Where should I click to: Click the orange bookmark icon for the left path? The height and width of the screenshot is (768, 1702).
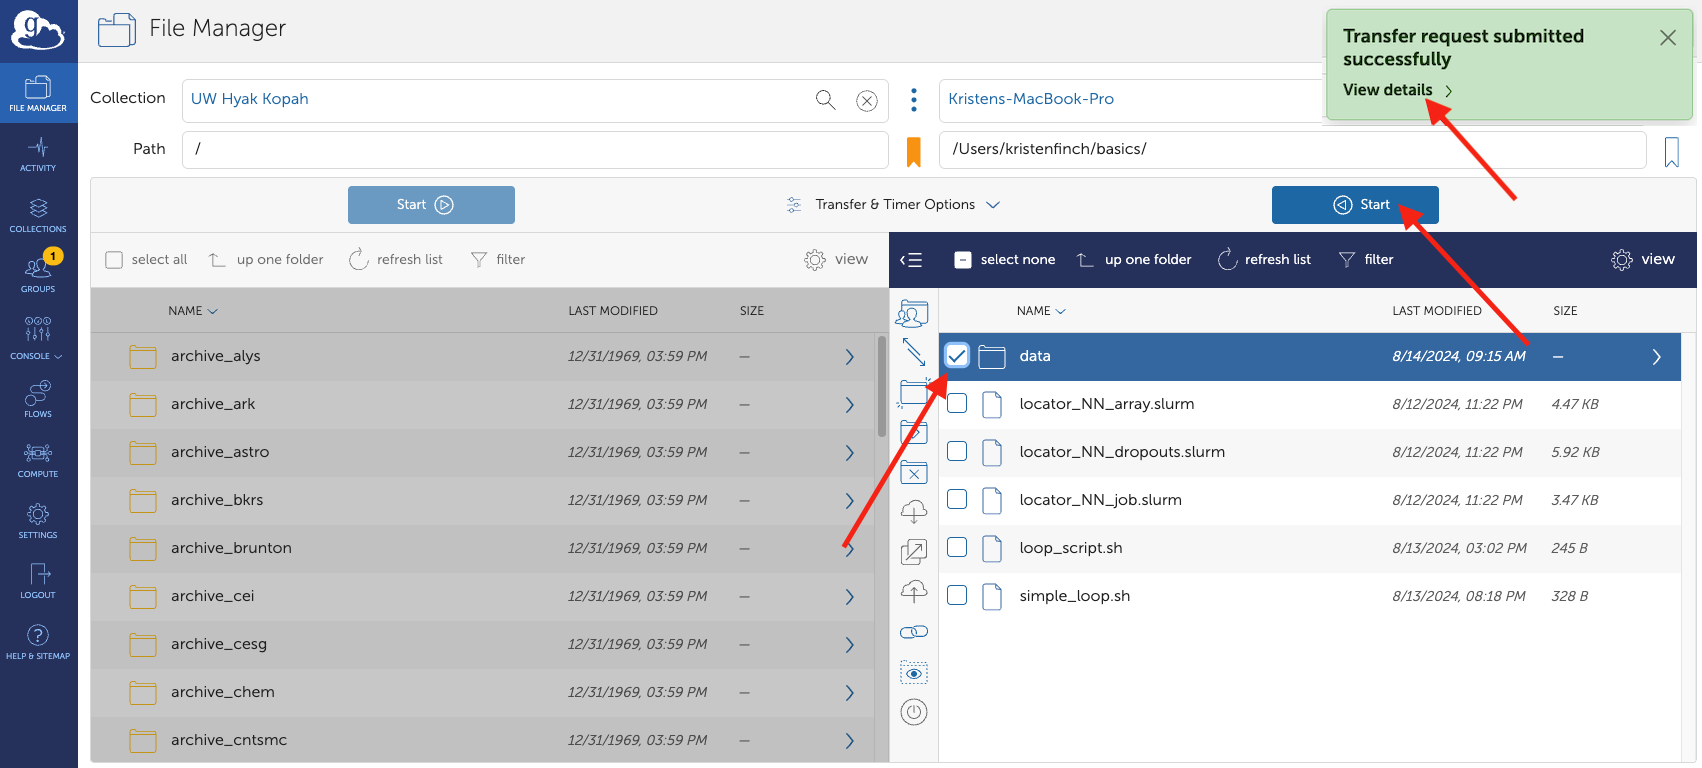(x=914, y=152)
